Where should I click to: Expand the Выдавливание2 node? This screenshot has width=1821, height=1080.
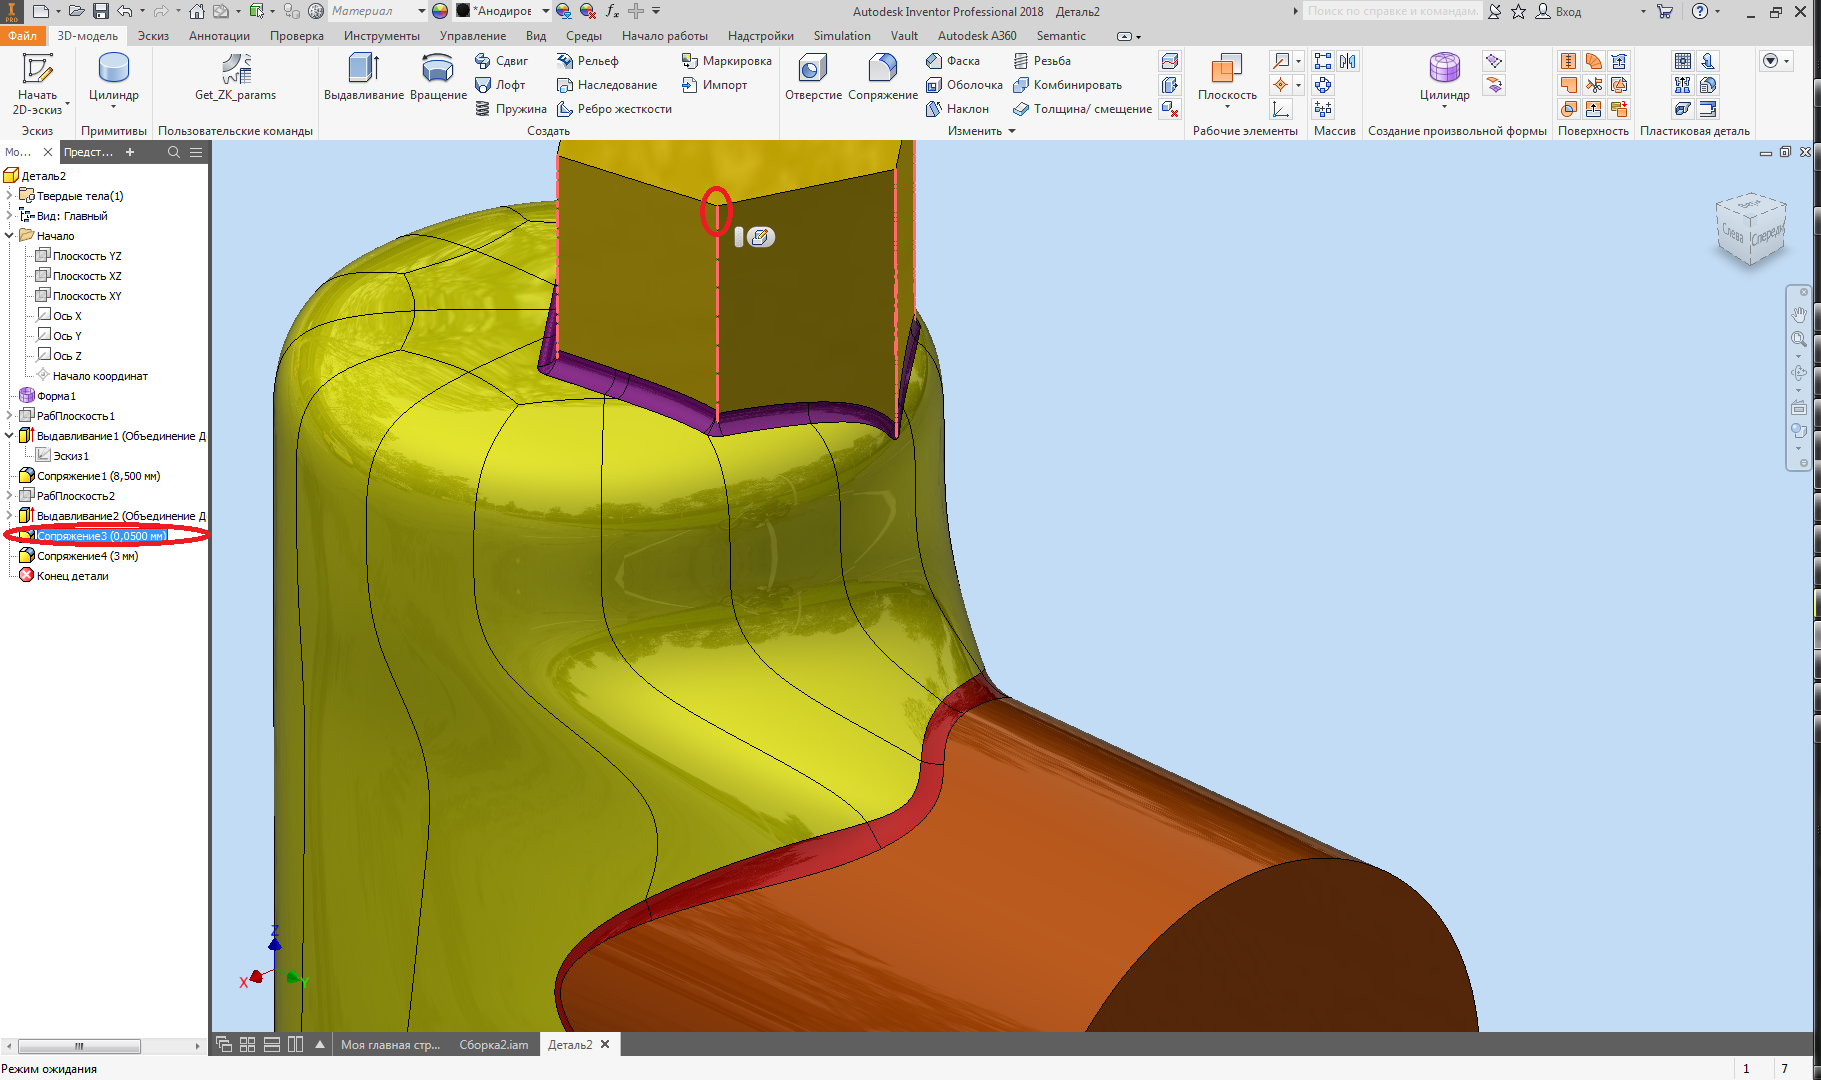click(9, 516)
